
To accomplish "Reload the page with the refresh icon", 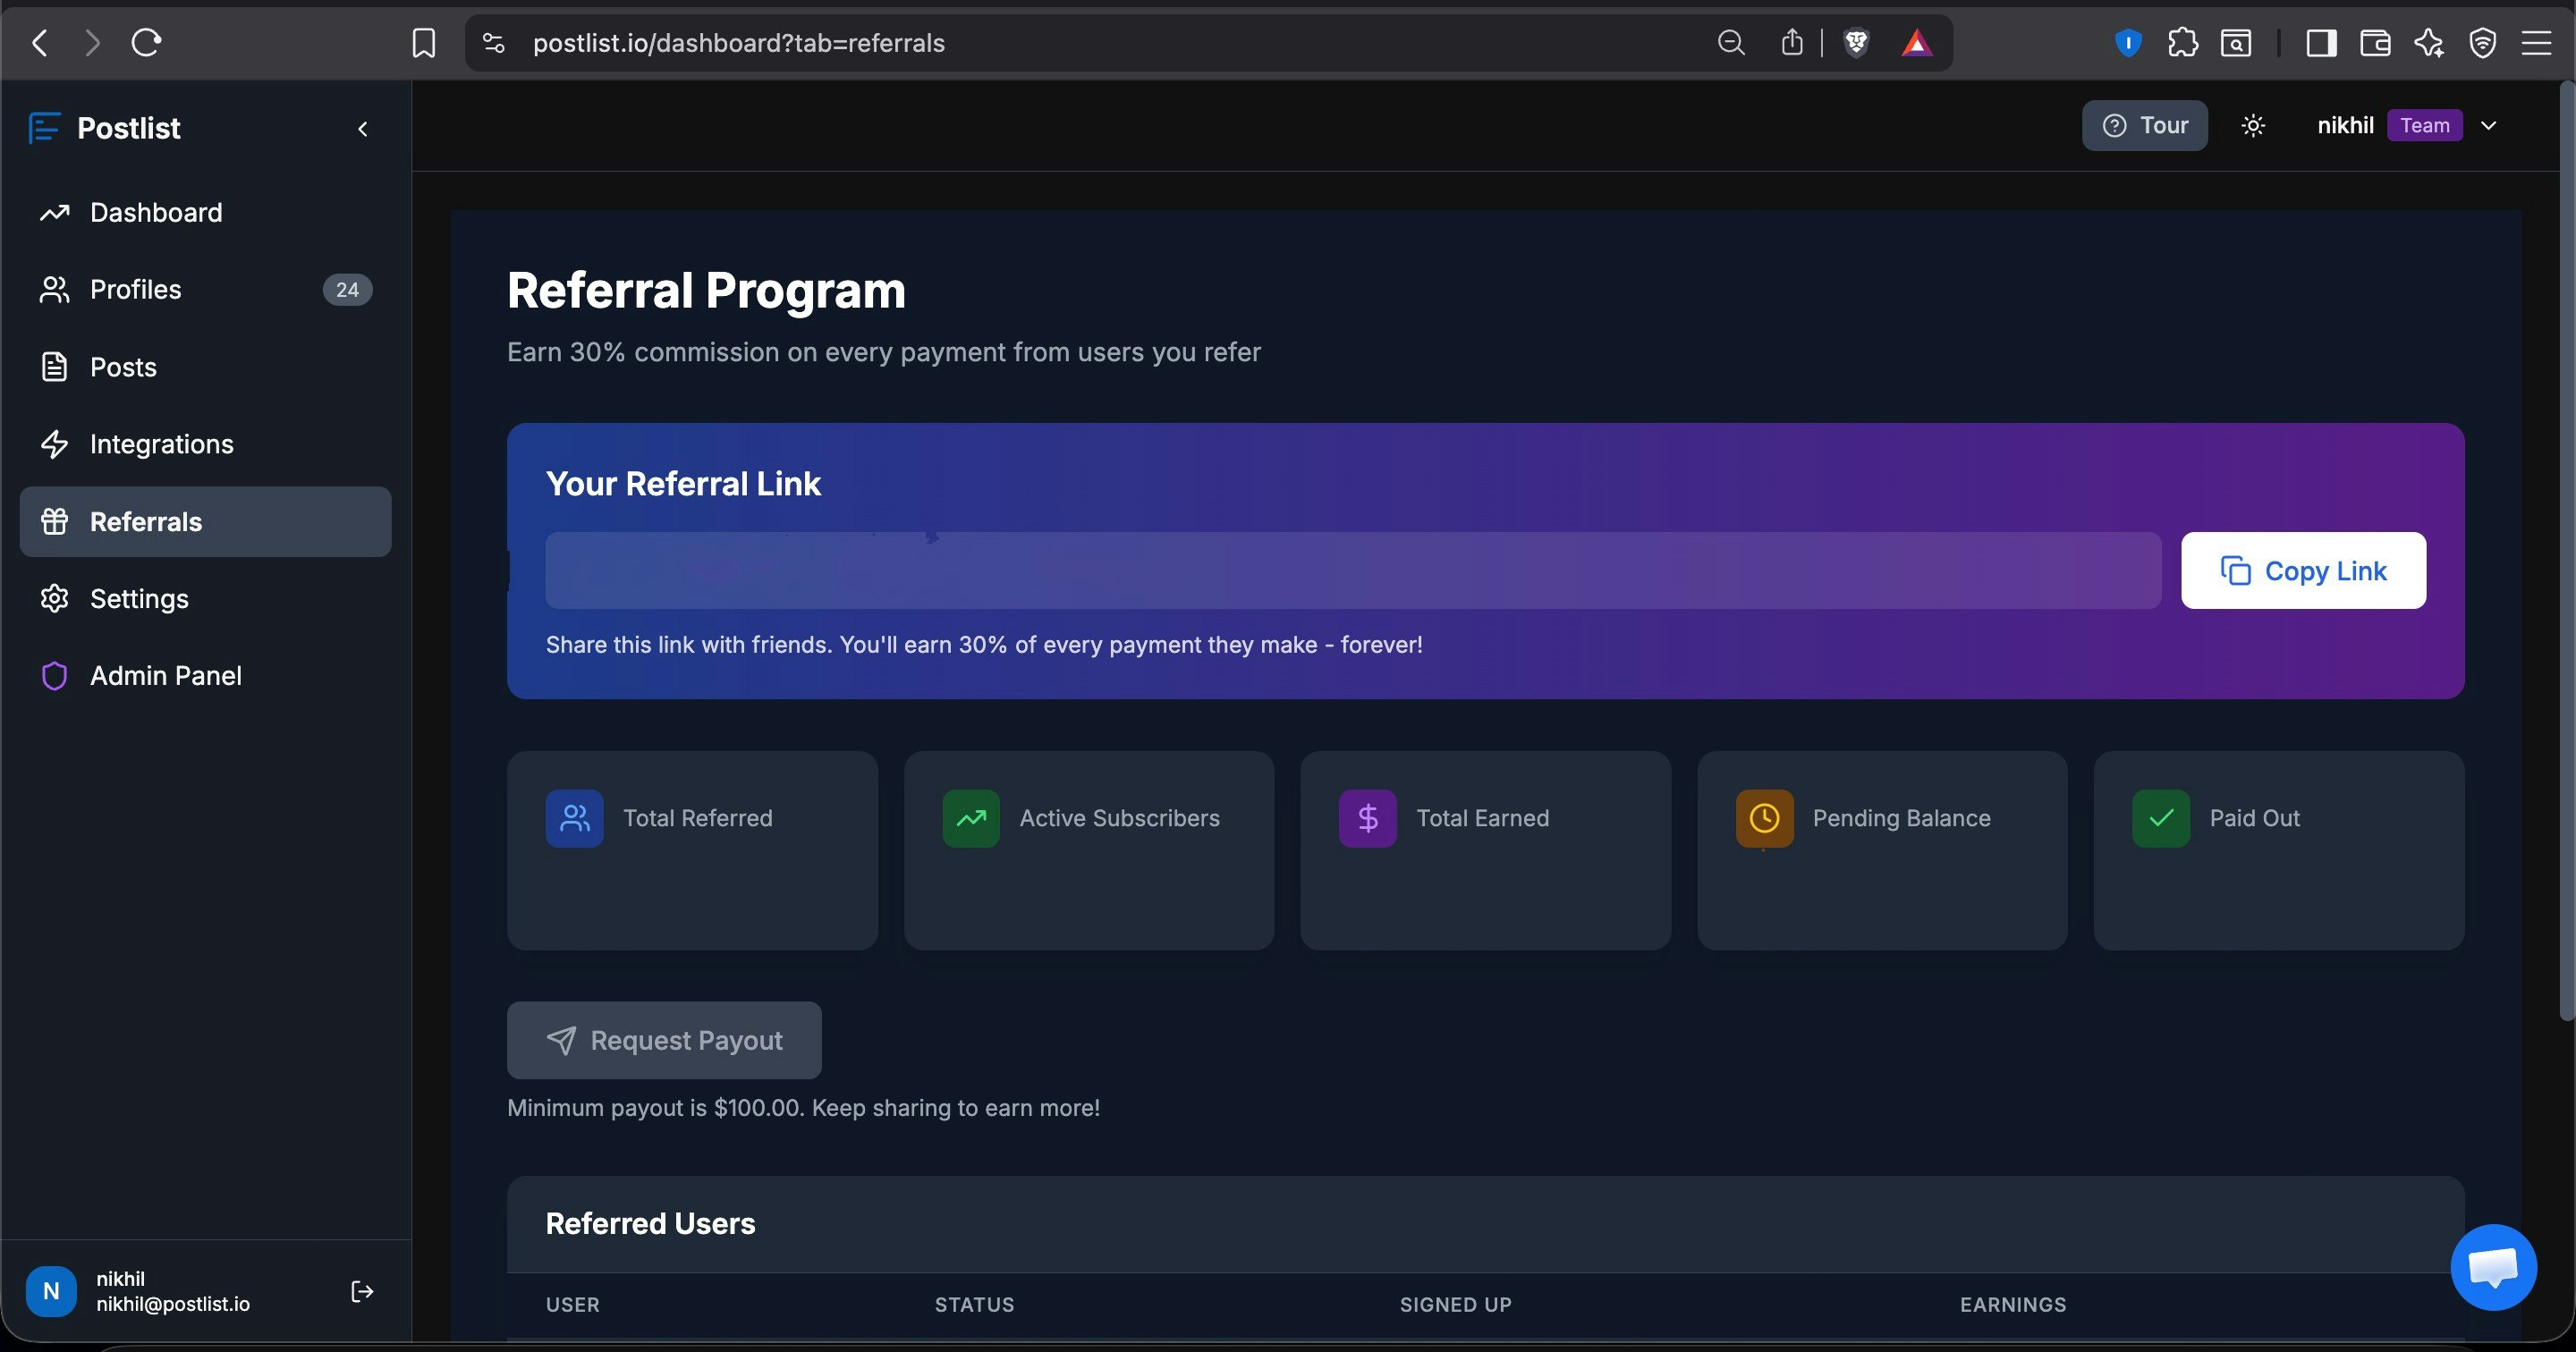I will tap(146, 43).
